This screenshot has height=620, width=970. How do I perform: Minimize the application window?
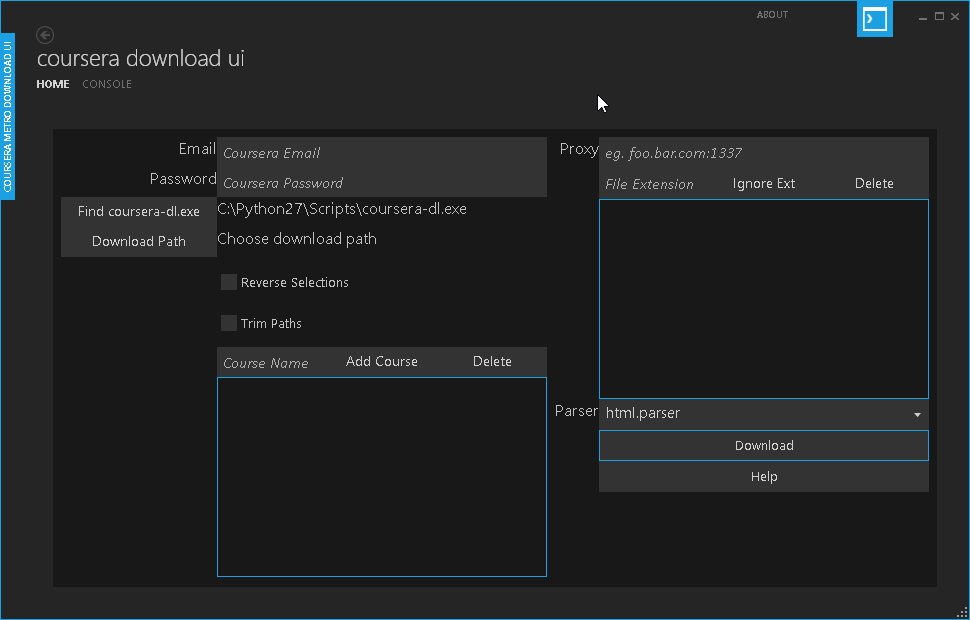click(x=923, y=17)
